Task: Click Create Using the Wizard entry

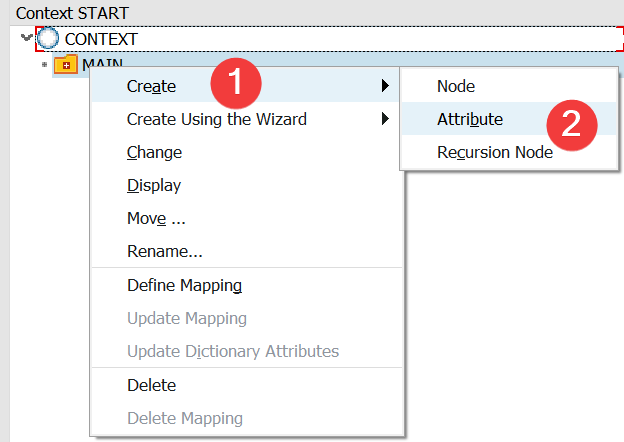Action: coord(216,119)
